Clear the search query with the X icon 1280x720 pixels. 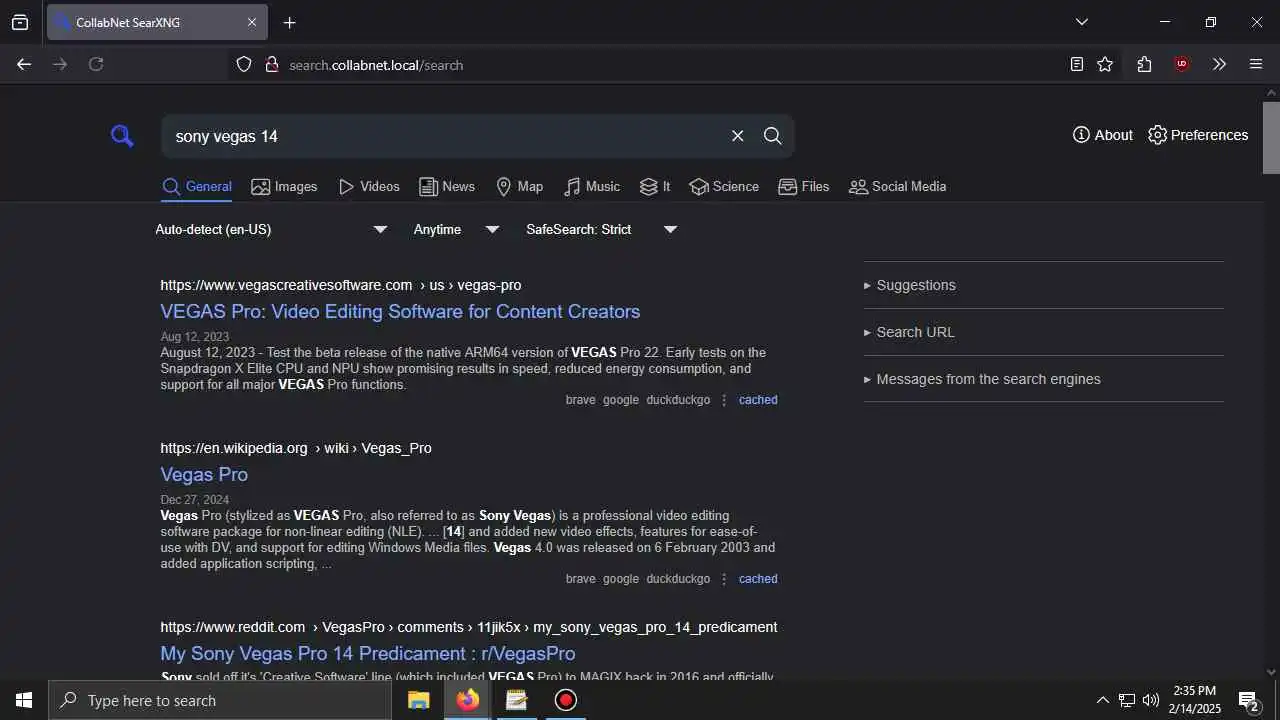738,136
